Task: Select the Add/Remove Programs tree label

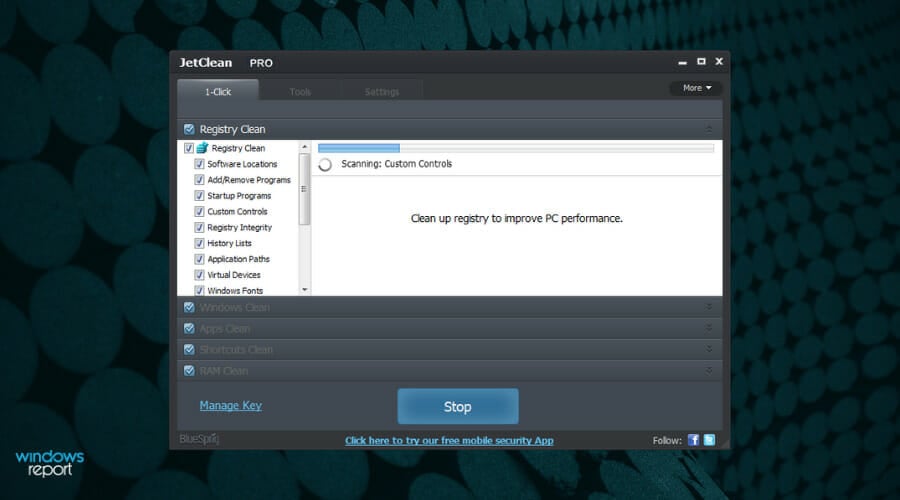Action: tap(249, 180)
